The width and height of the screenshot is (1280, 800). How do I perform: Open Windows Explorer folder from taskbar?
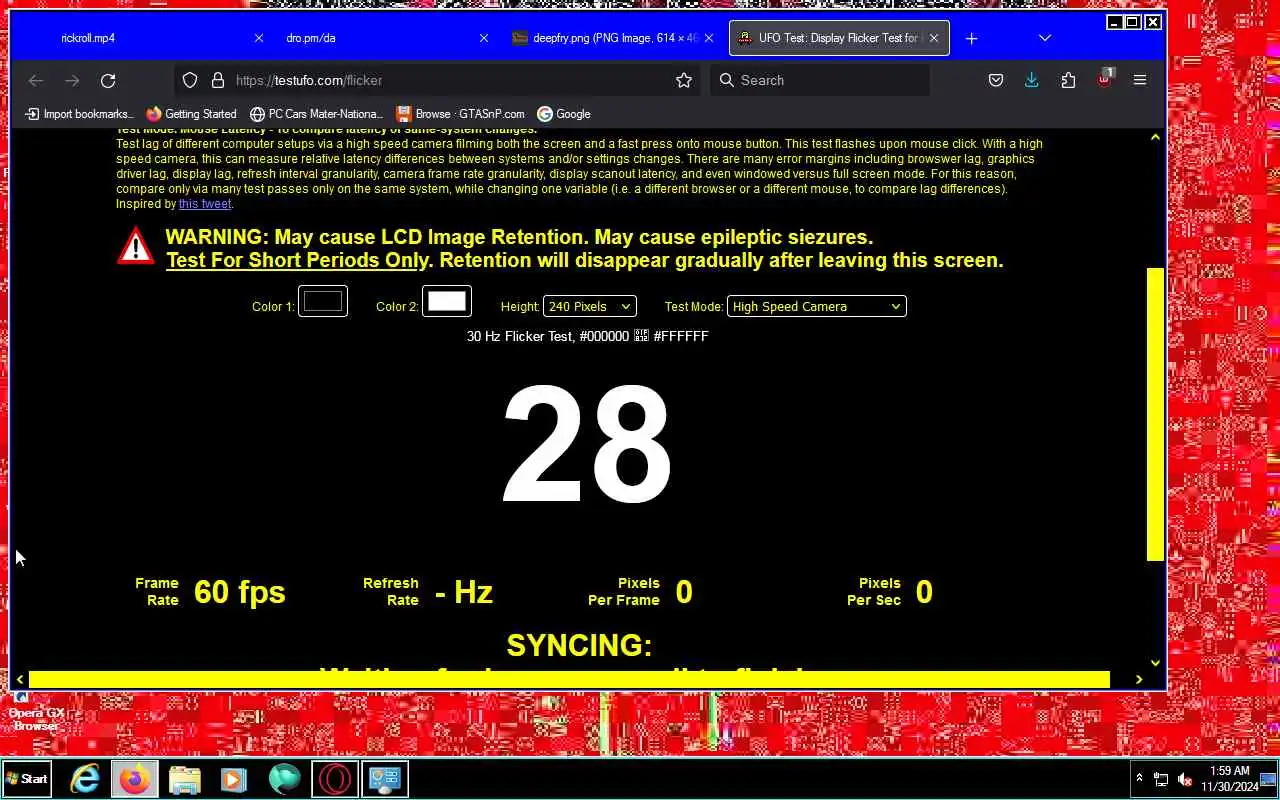(184, 778)
